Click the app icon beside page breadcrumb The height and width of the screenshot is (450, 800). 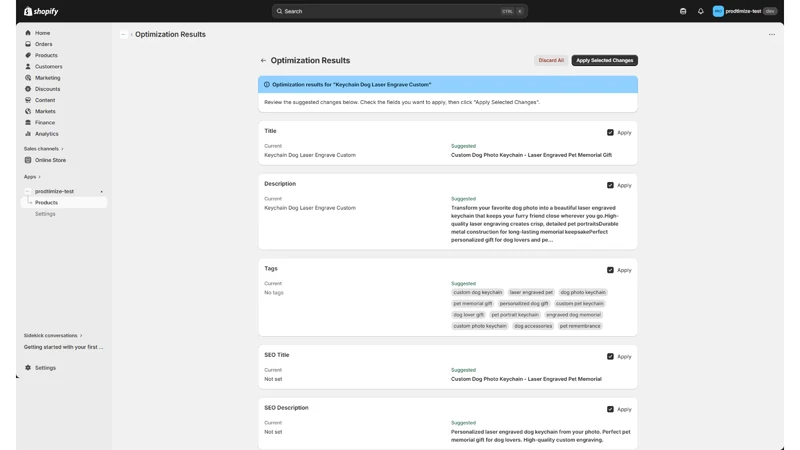(123, 34)
